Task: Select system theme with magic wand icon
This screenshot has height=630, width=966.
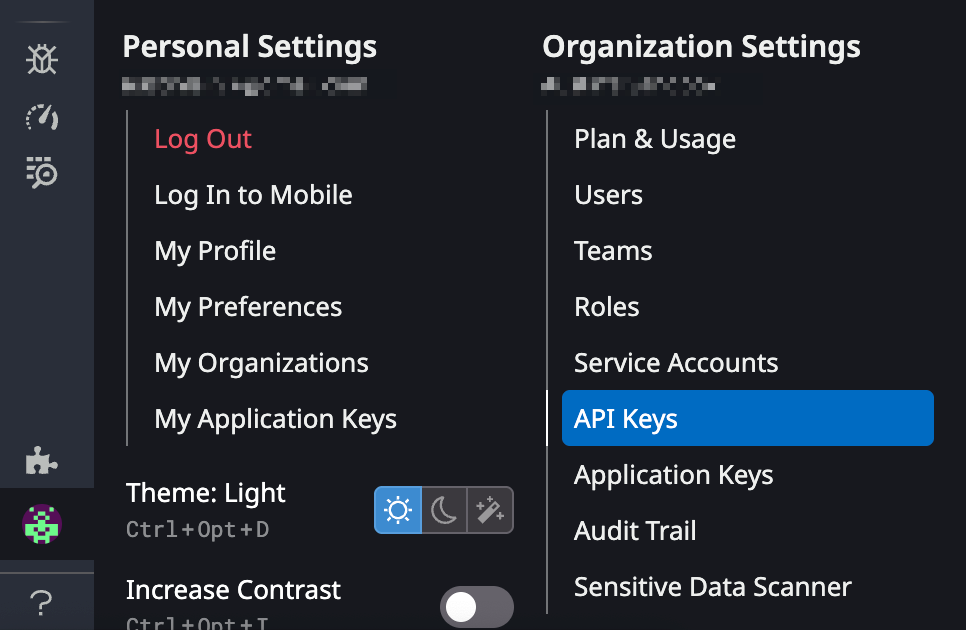Action: [487, 510]
